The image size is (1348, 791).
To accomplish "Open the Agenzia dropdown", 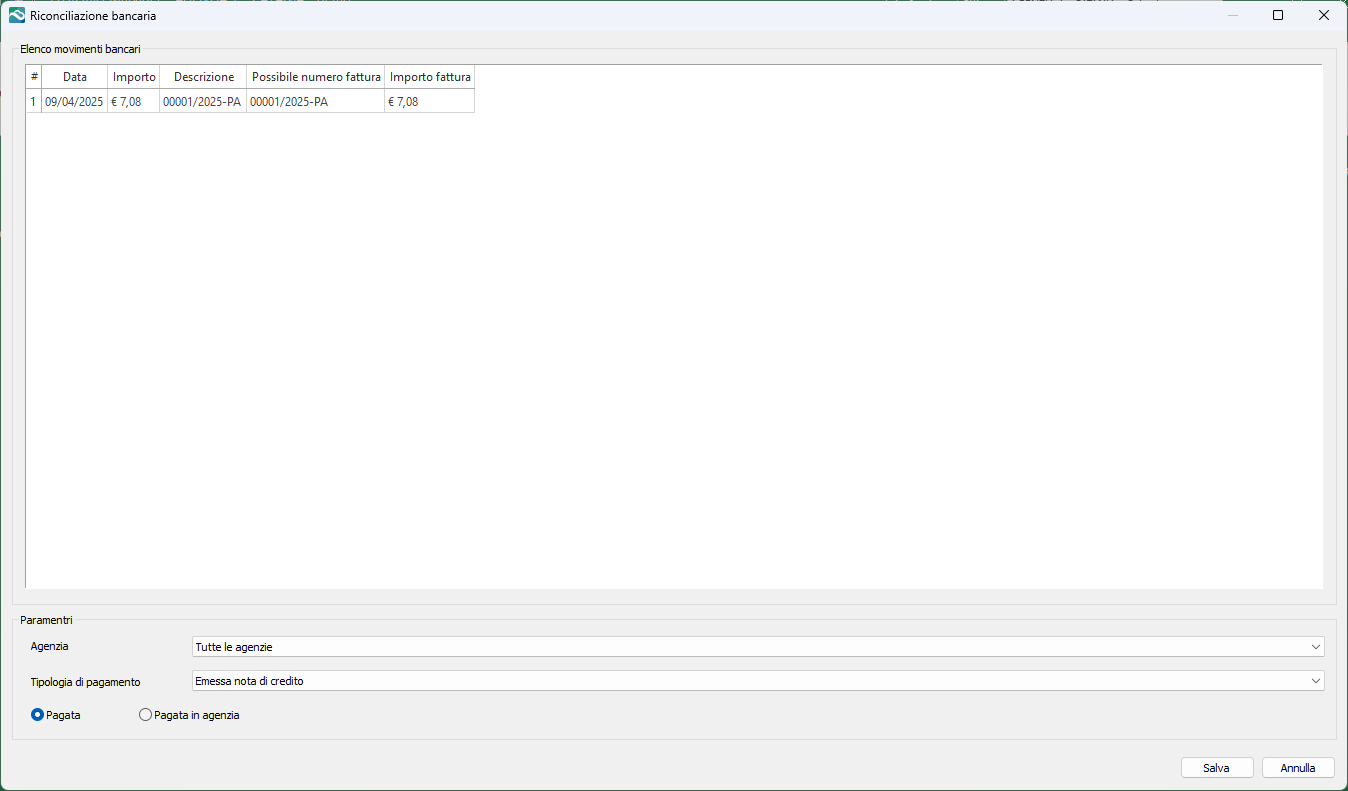I will point(757,647).
